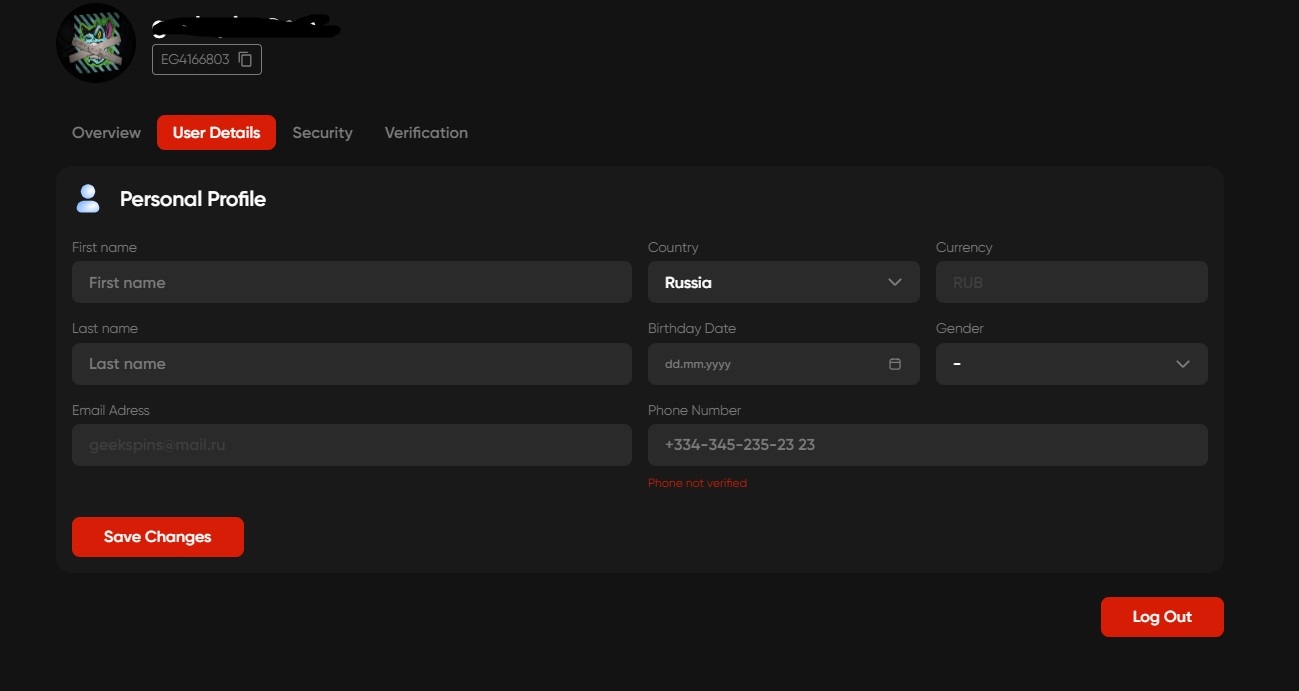Click into the Last name field

351,364
